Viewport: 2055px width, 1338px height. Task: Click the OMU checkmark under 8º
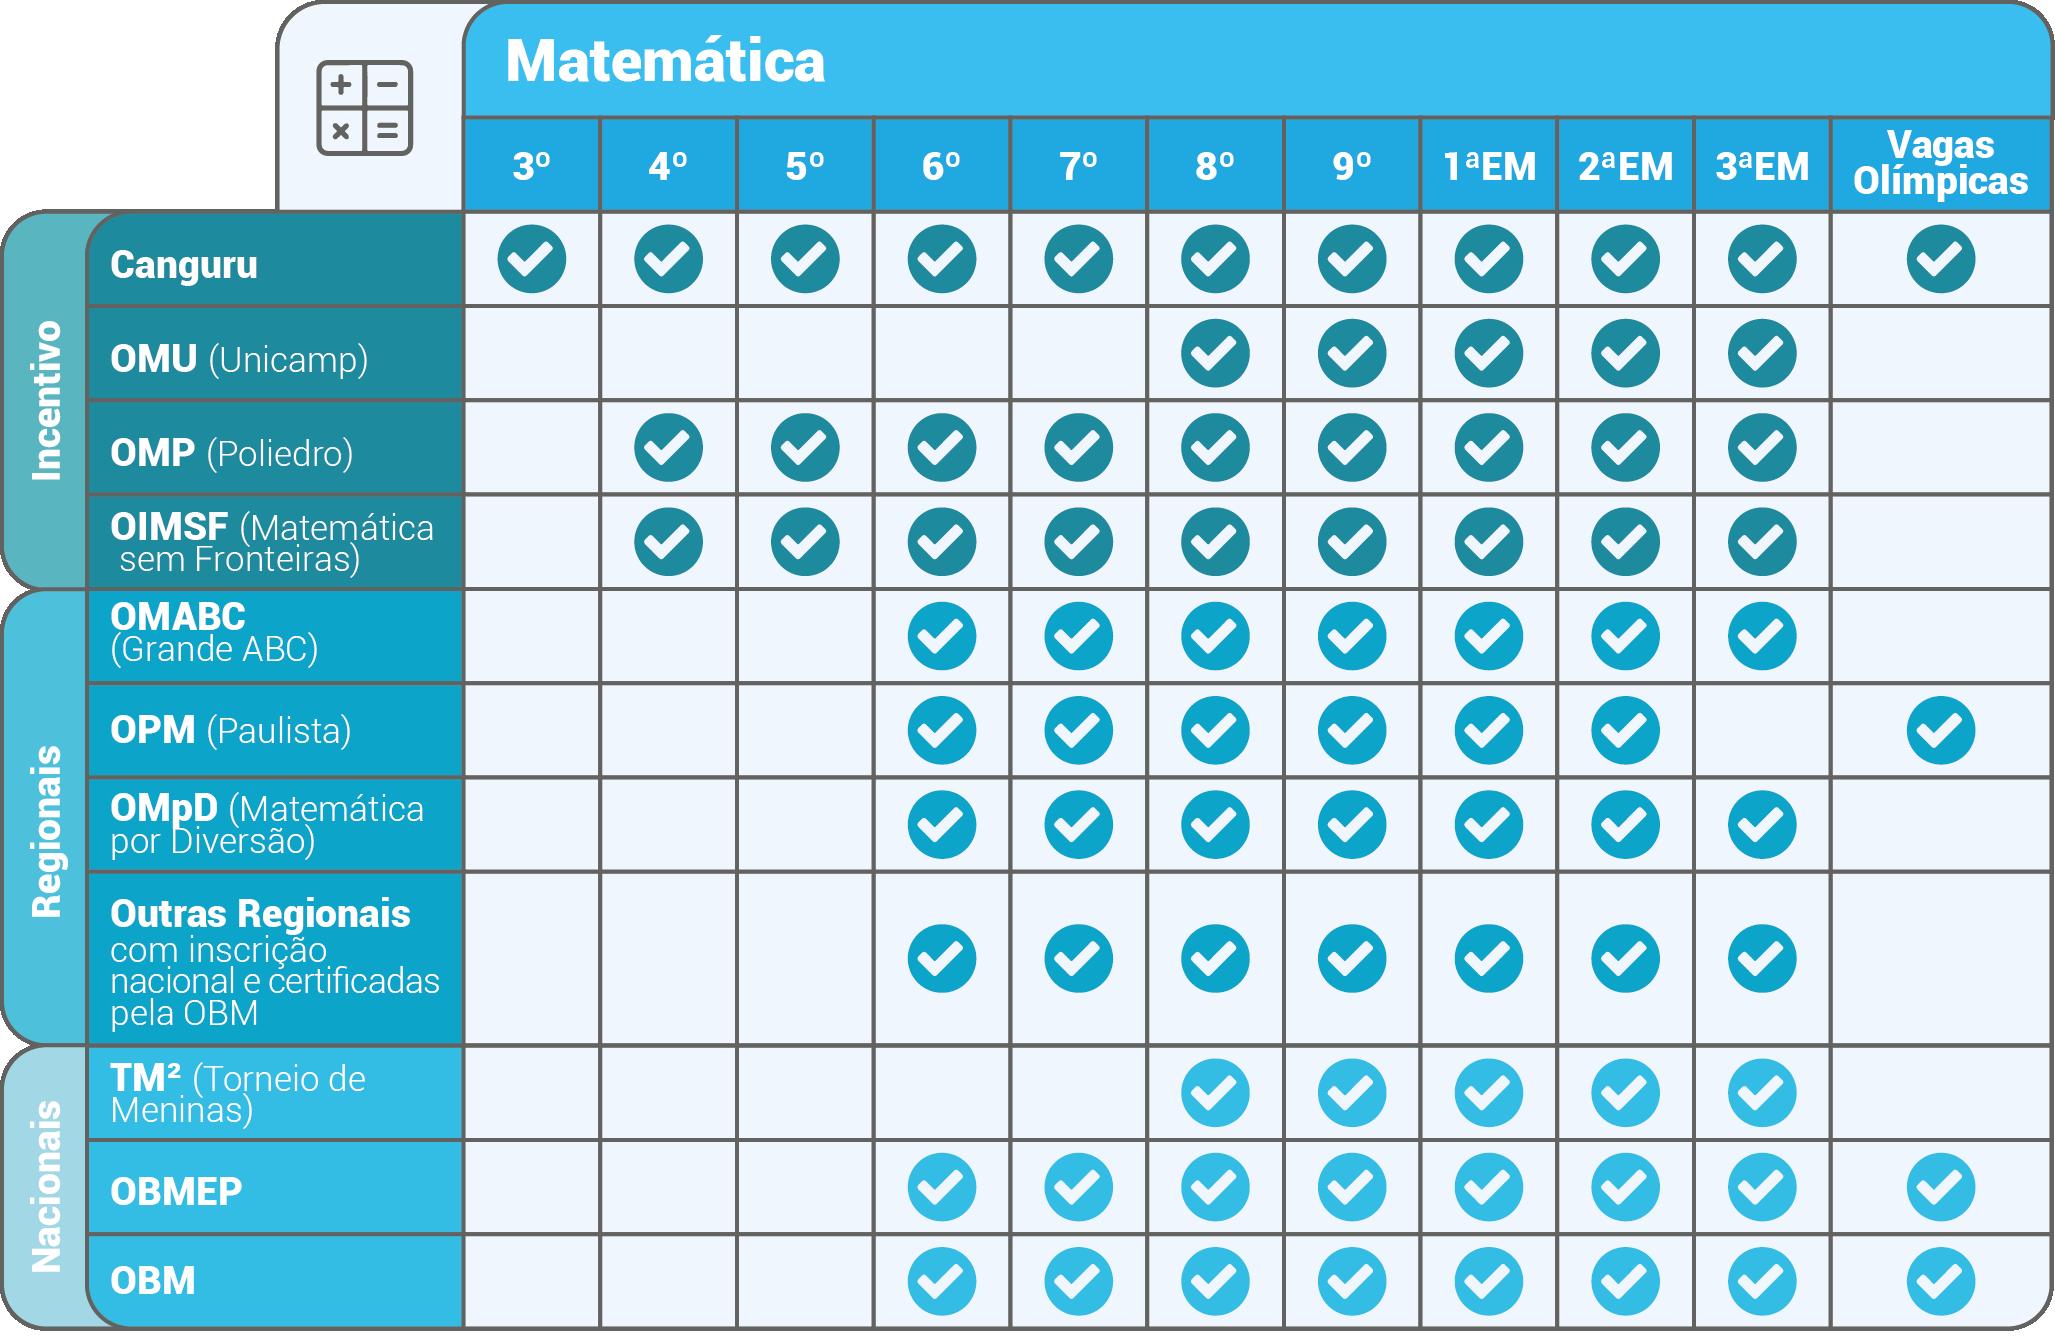point(1215,353)
